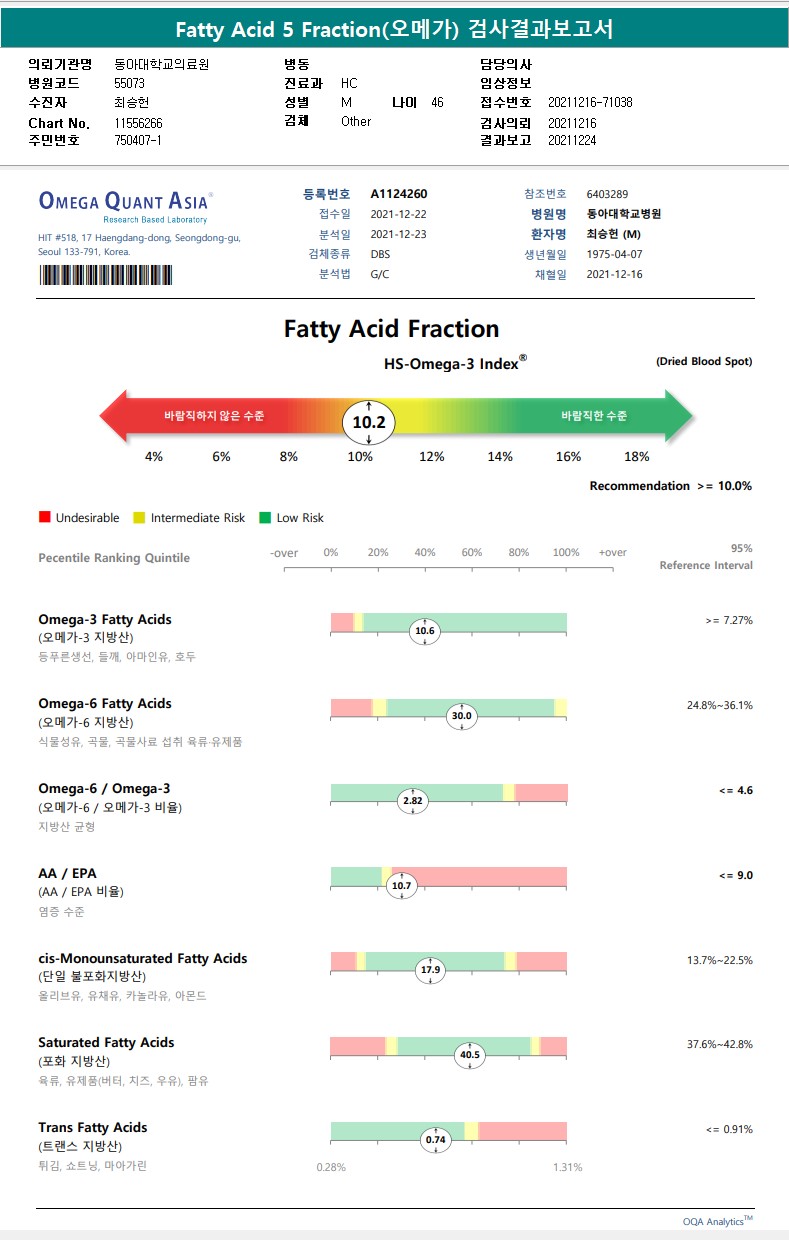The image size is (789, 1240).
Task: Select the 17.9 cis-Monounsaturated marker
Action: click(x=430, y=970)
